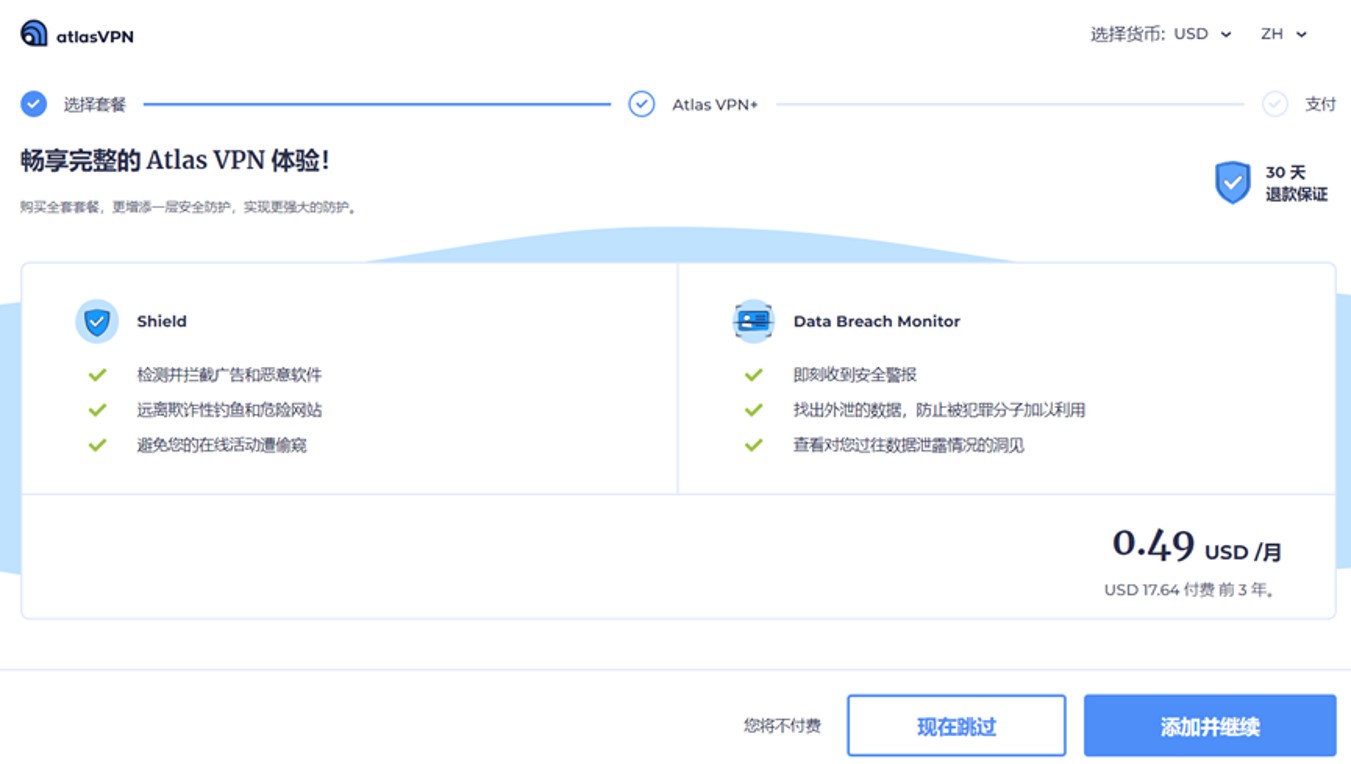Click the 现在跳过 button
Screen dimensions: 1351x764
click(956, 726)
